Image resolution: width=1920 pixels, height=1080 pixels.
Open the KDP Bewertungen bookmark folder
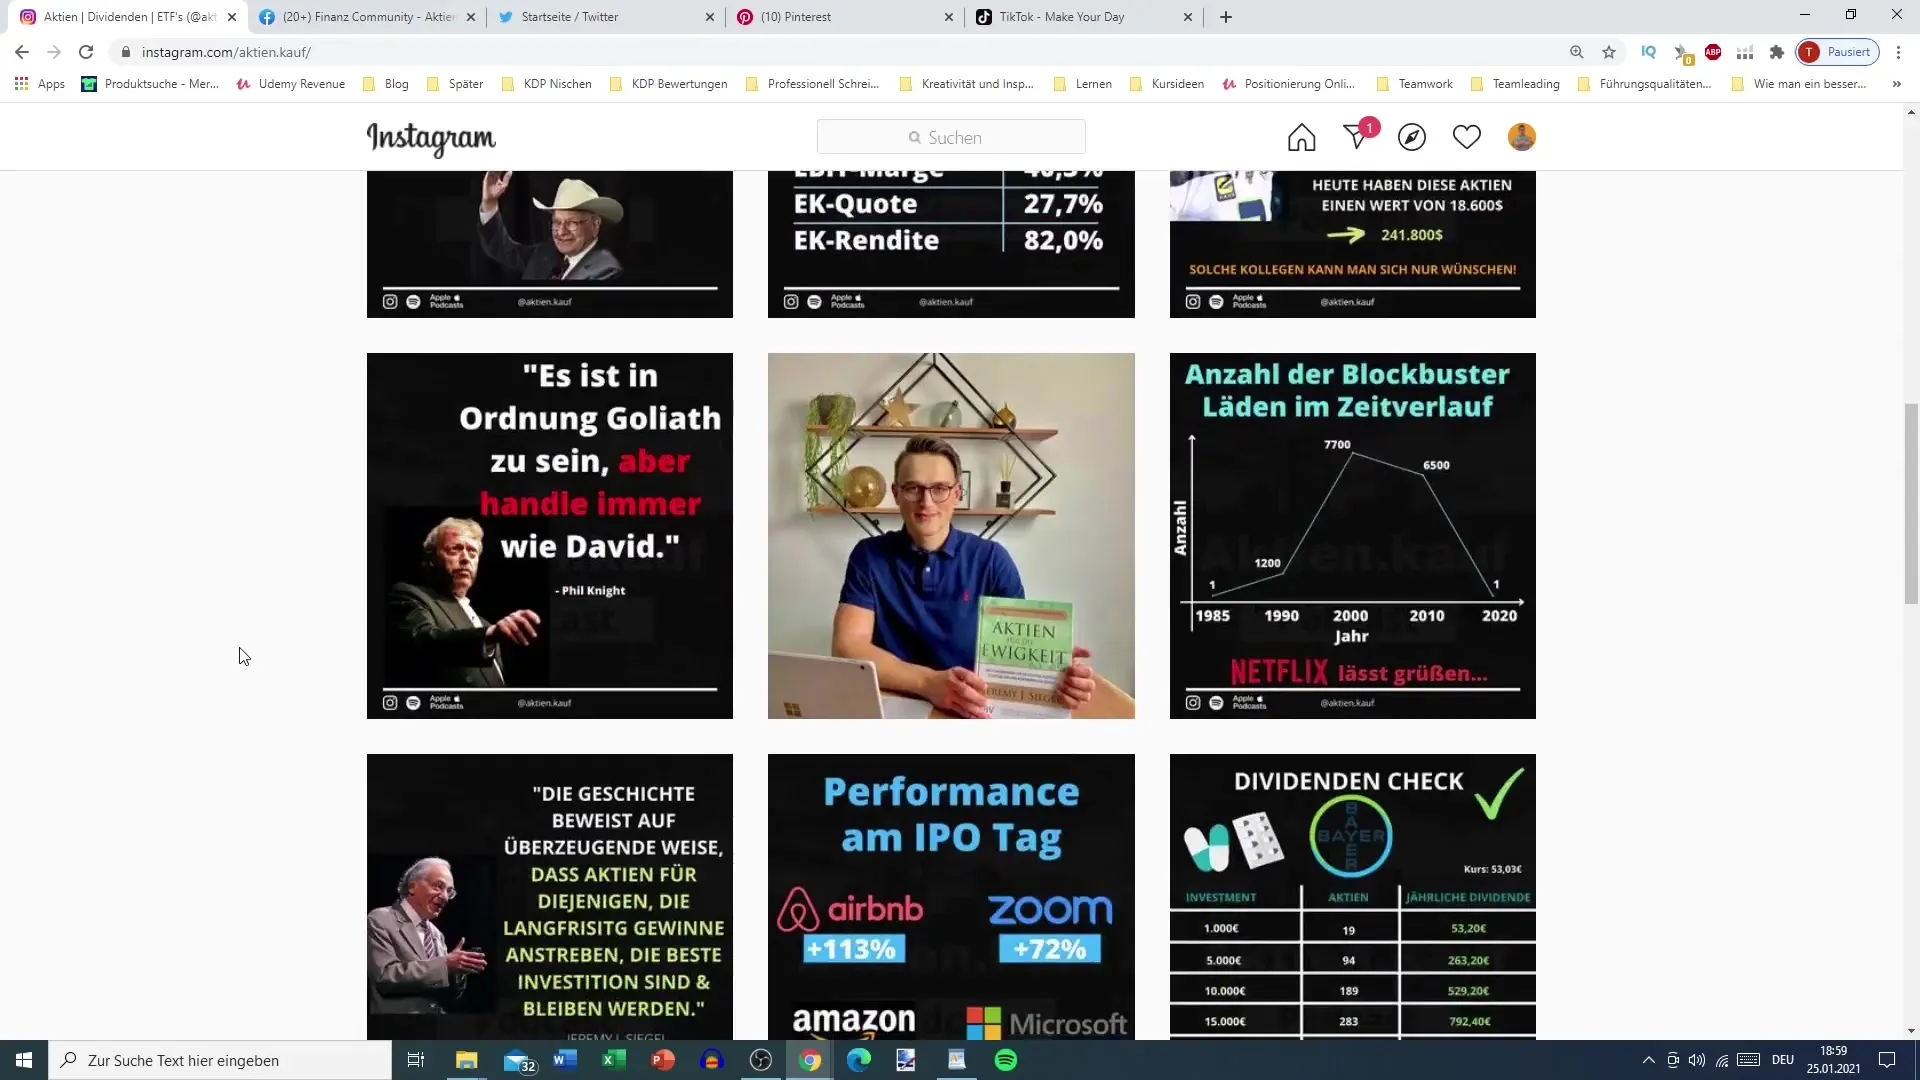pos(669,84)
